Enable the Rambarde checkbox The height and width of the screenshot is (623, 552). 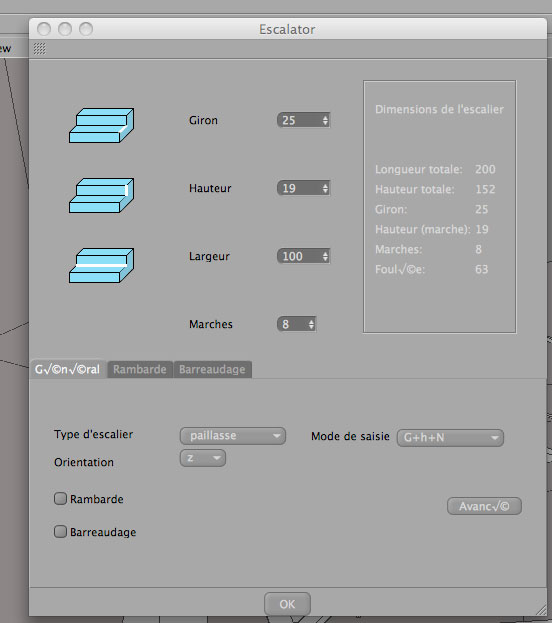60,498
